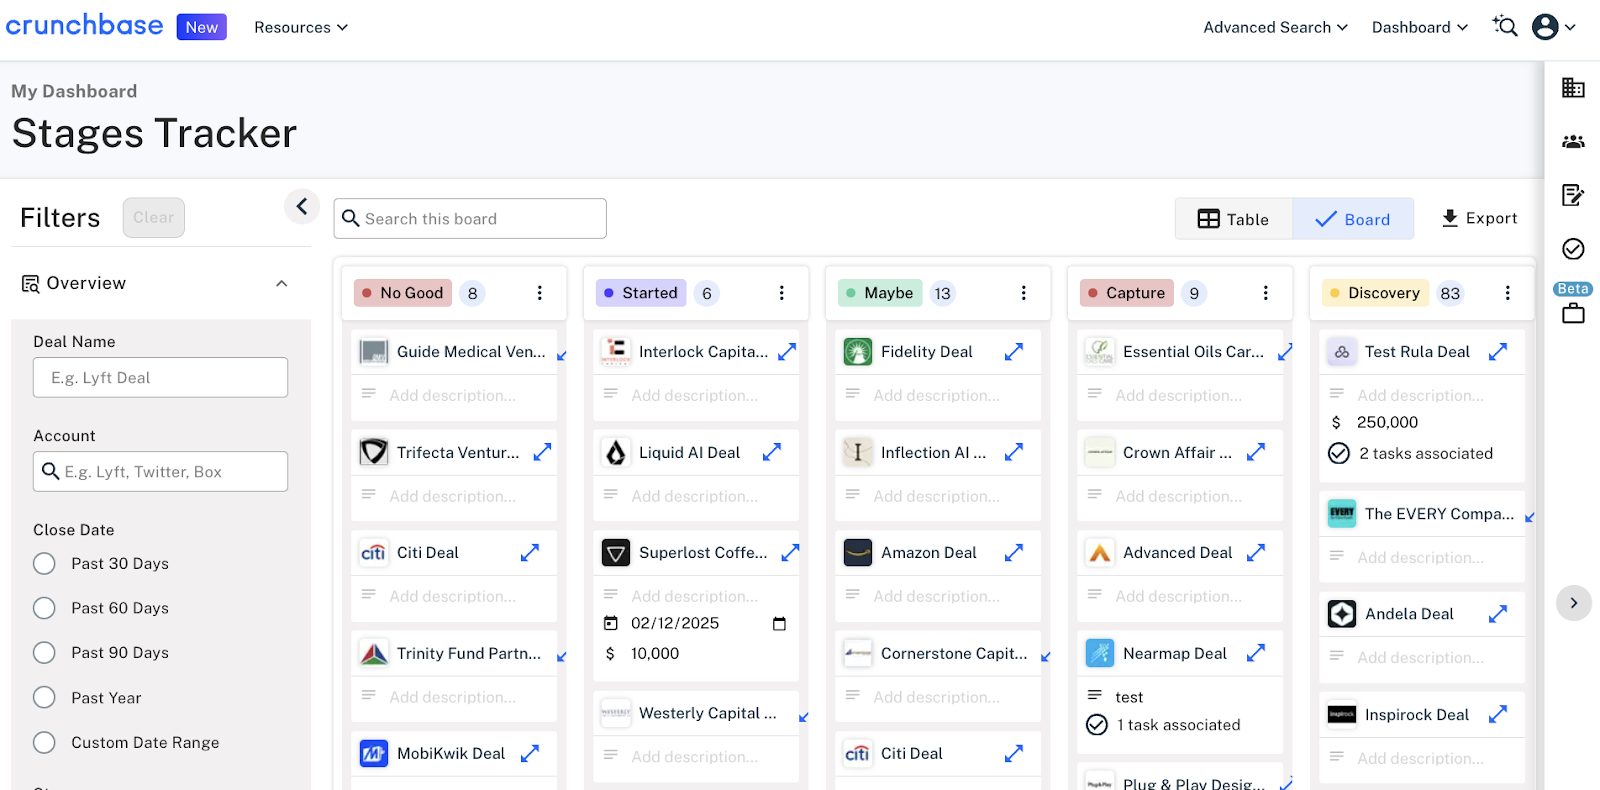Expand the MobiKwik Deal card

530,754
